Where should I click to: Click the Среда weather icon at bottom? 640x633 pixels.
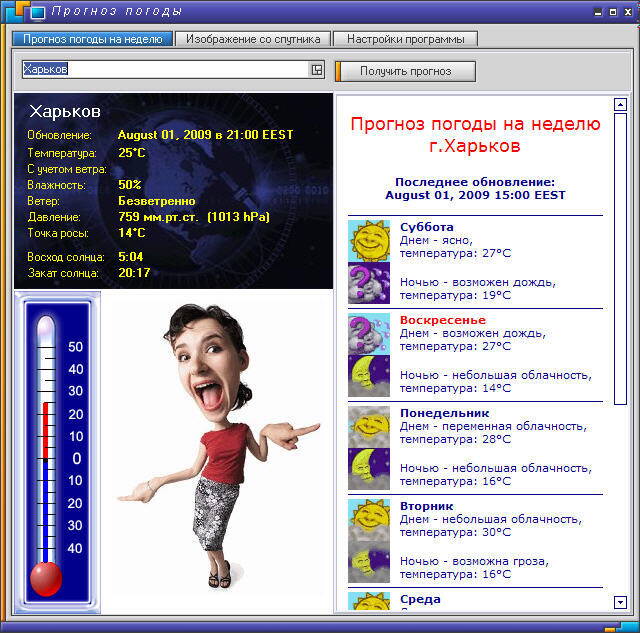368,601
